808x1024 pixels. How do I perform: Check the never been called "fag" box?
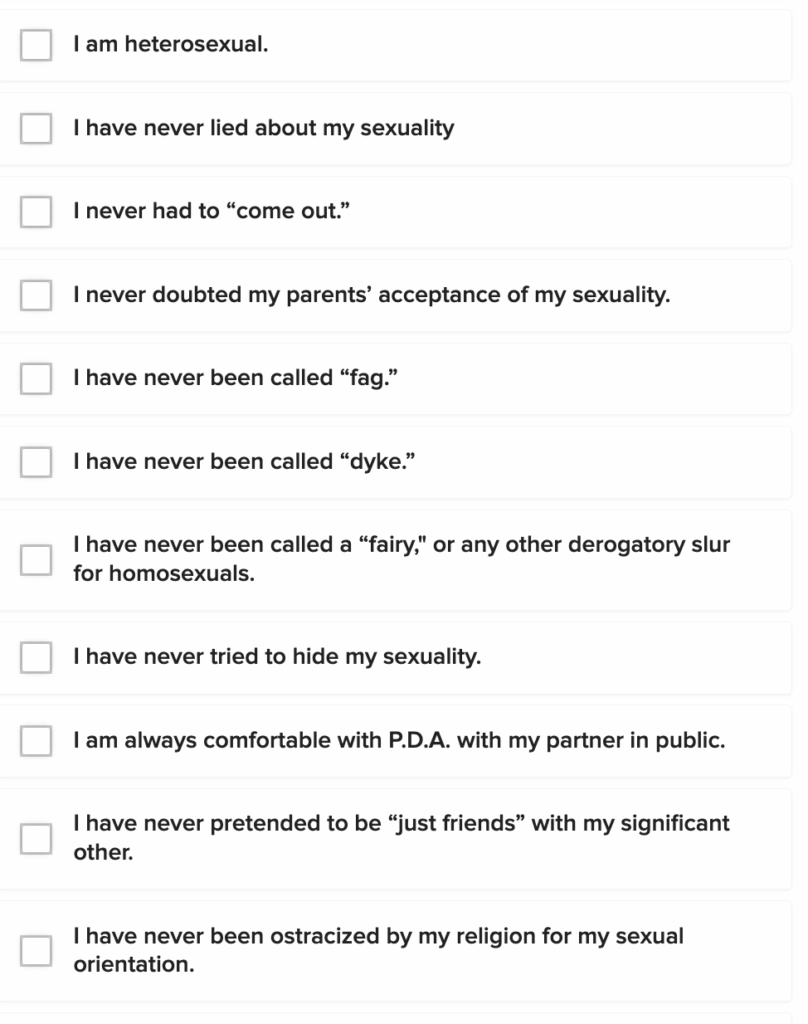[x=36, y=378]
